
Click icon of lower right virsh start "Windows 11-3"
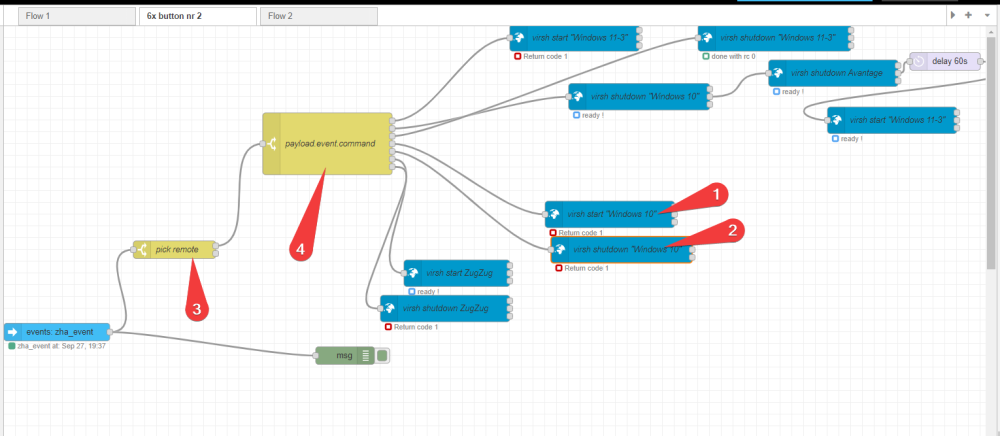point(836,120)
